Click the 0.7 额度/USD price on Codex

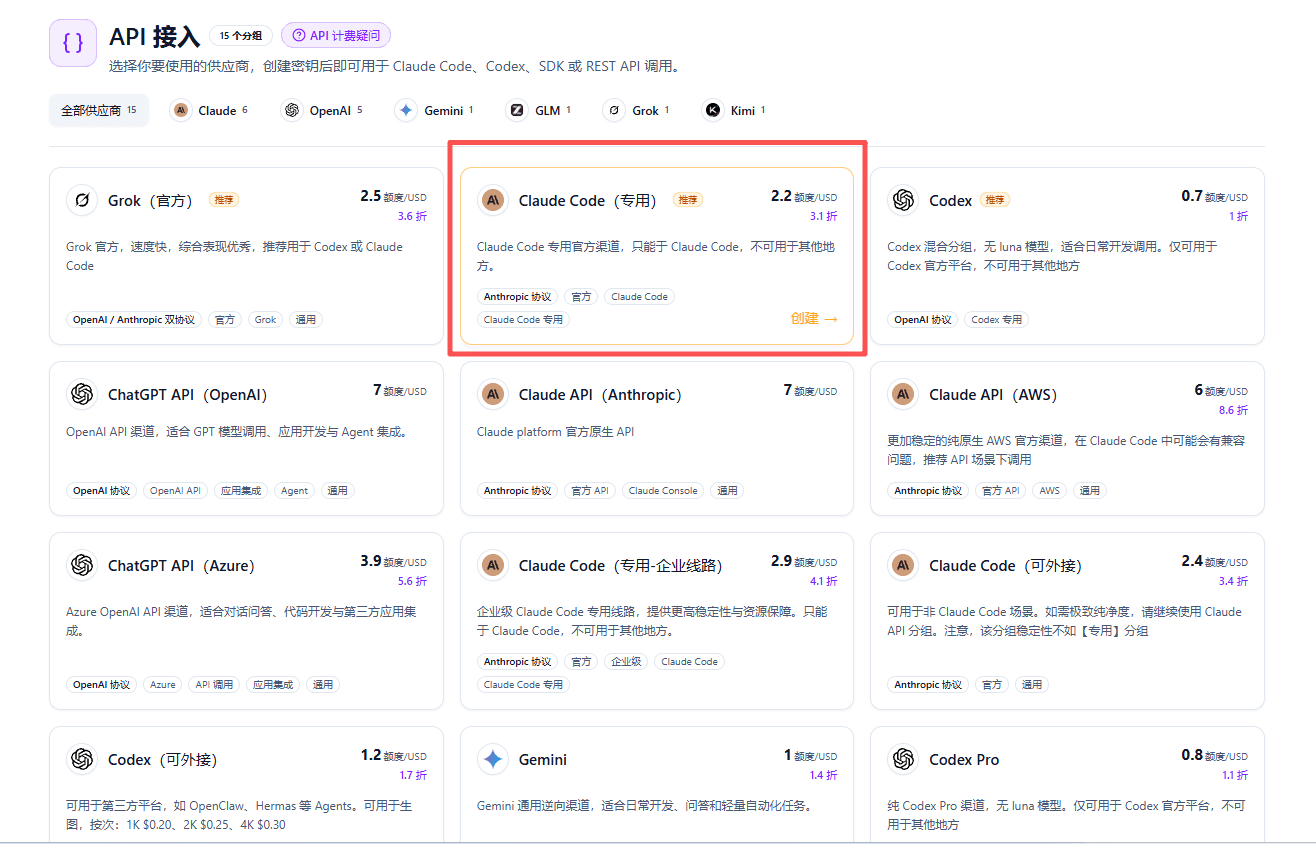point(1214,197)
